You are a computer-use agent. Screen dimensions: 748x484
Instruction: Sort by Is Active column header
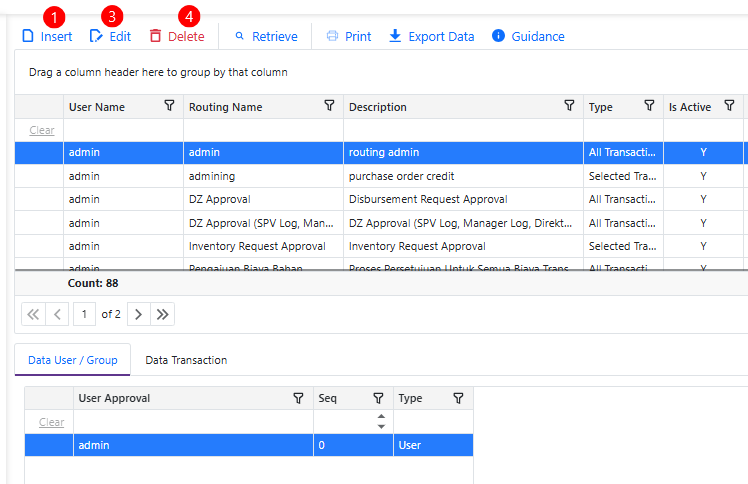pos(690,107)
